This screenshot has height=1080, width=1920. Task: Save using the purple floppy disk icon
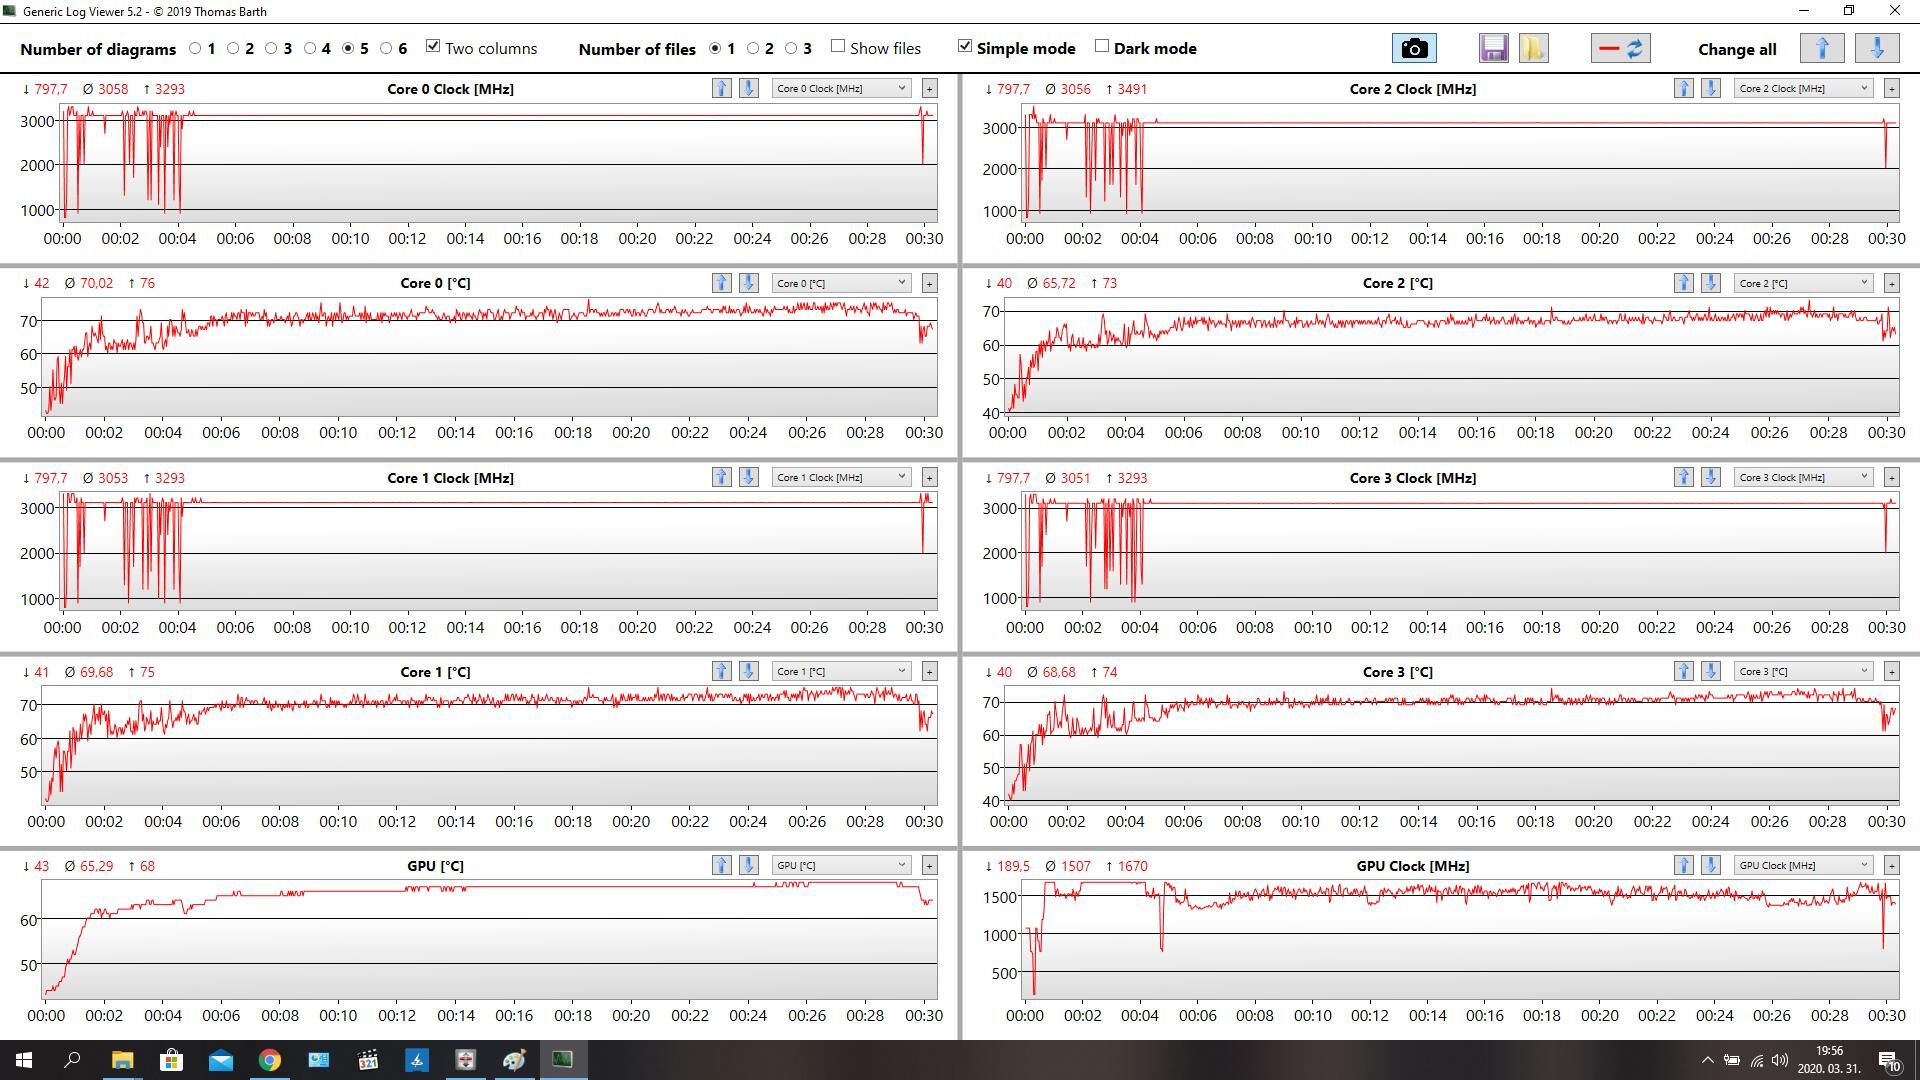click(1493, 48)
